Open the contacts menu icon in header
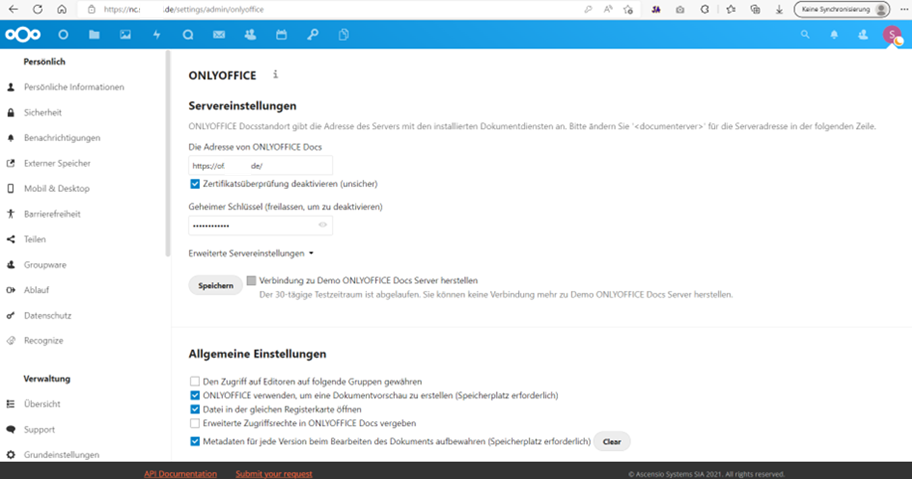 pyautogui.click(x=863, y=35)
